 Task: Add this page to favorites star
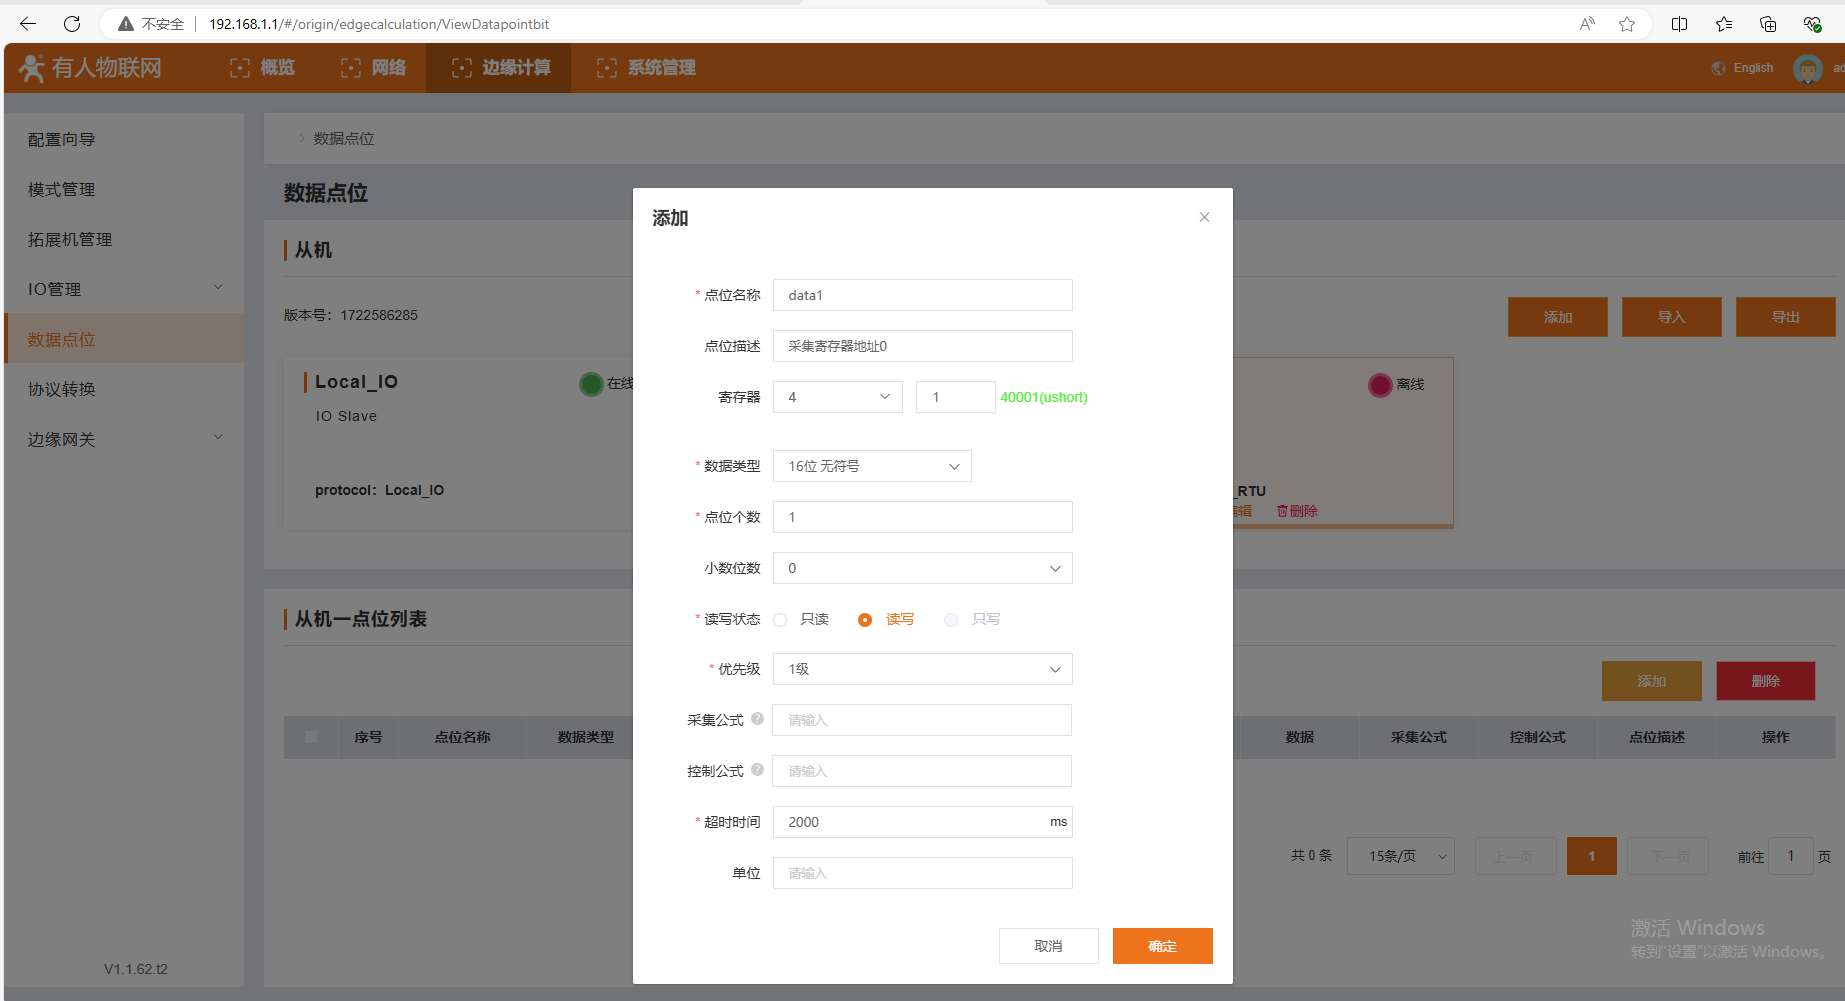point(1627,24)
